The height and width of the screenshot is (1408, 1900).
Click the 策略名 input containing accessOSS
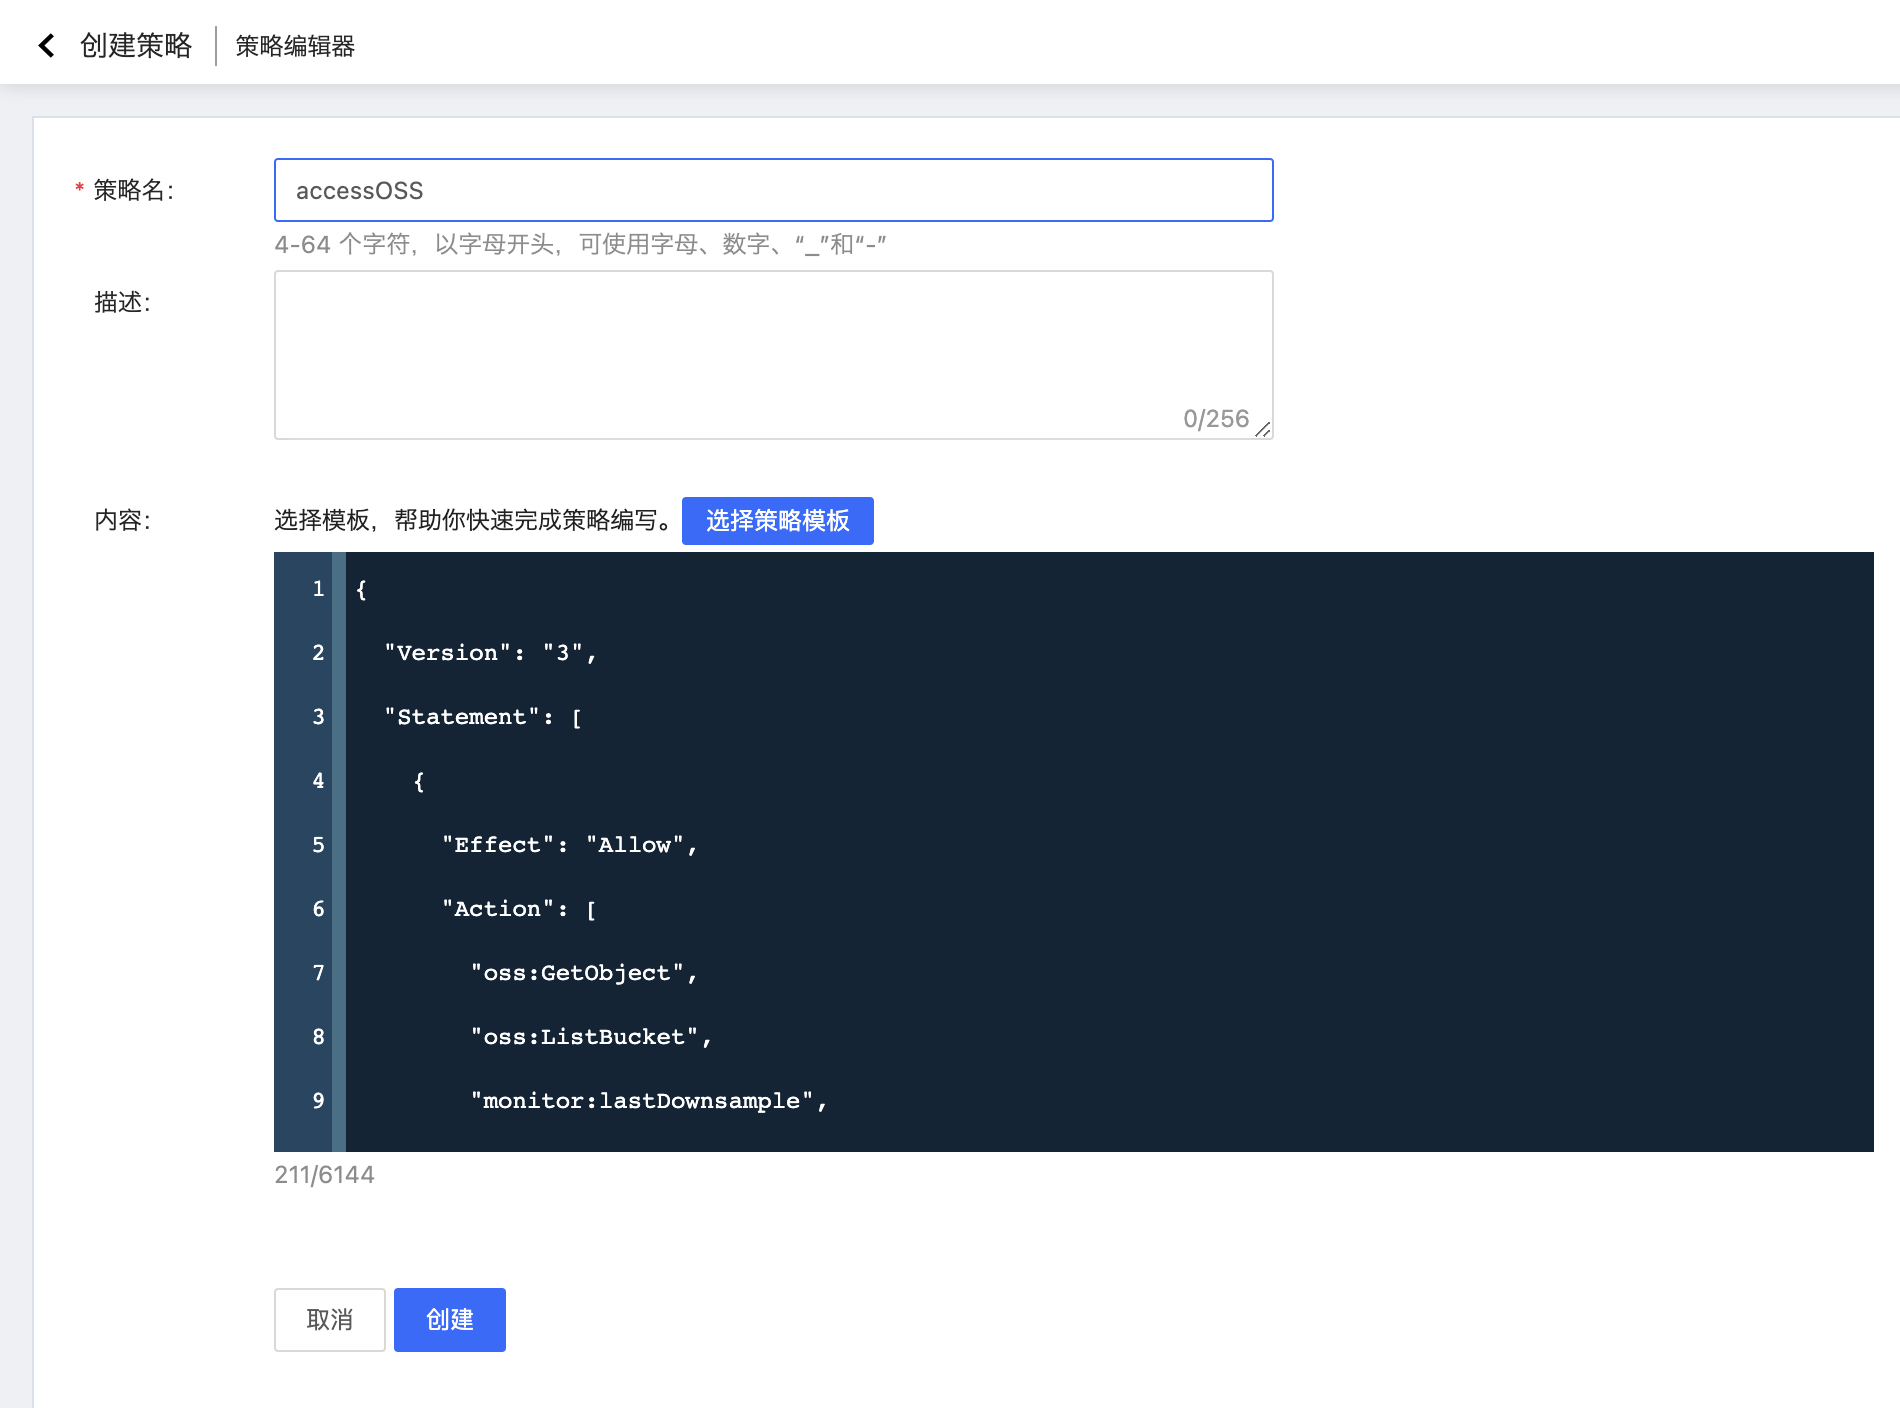click(x=700, y=190)
